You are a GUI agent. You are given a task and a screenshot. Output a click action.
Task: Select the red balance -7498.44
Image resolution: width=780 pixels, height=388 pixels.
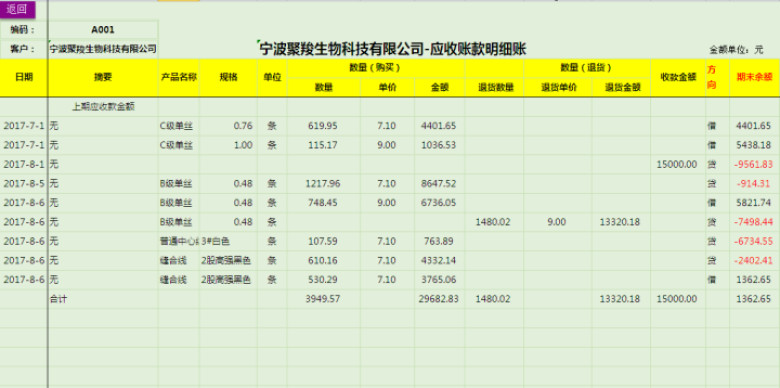coord(755,222)
